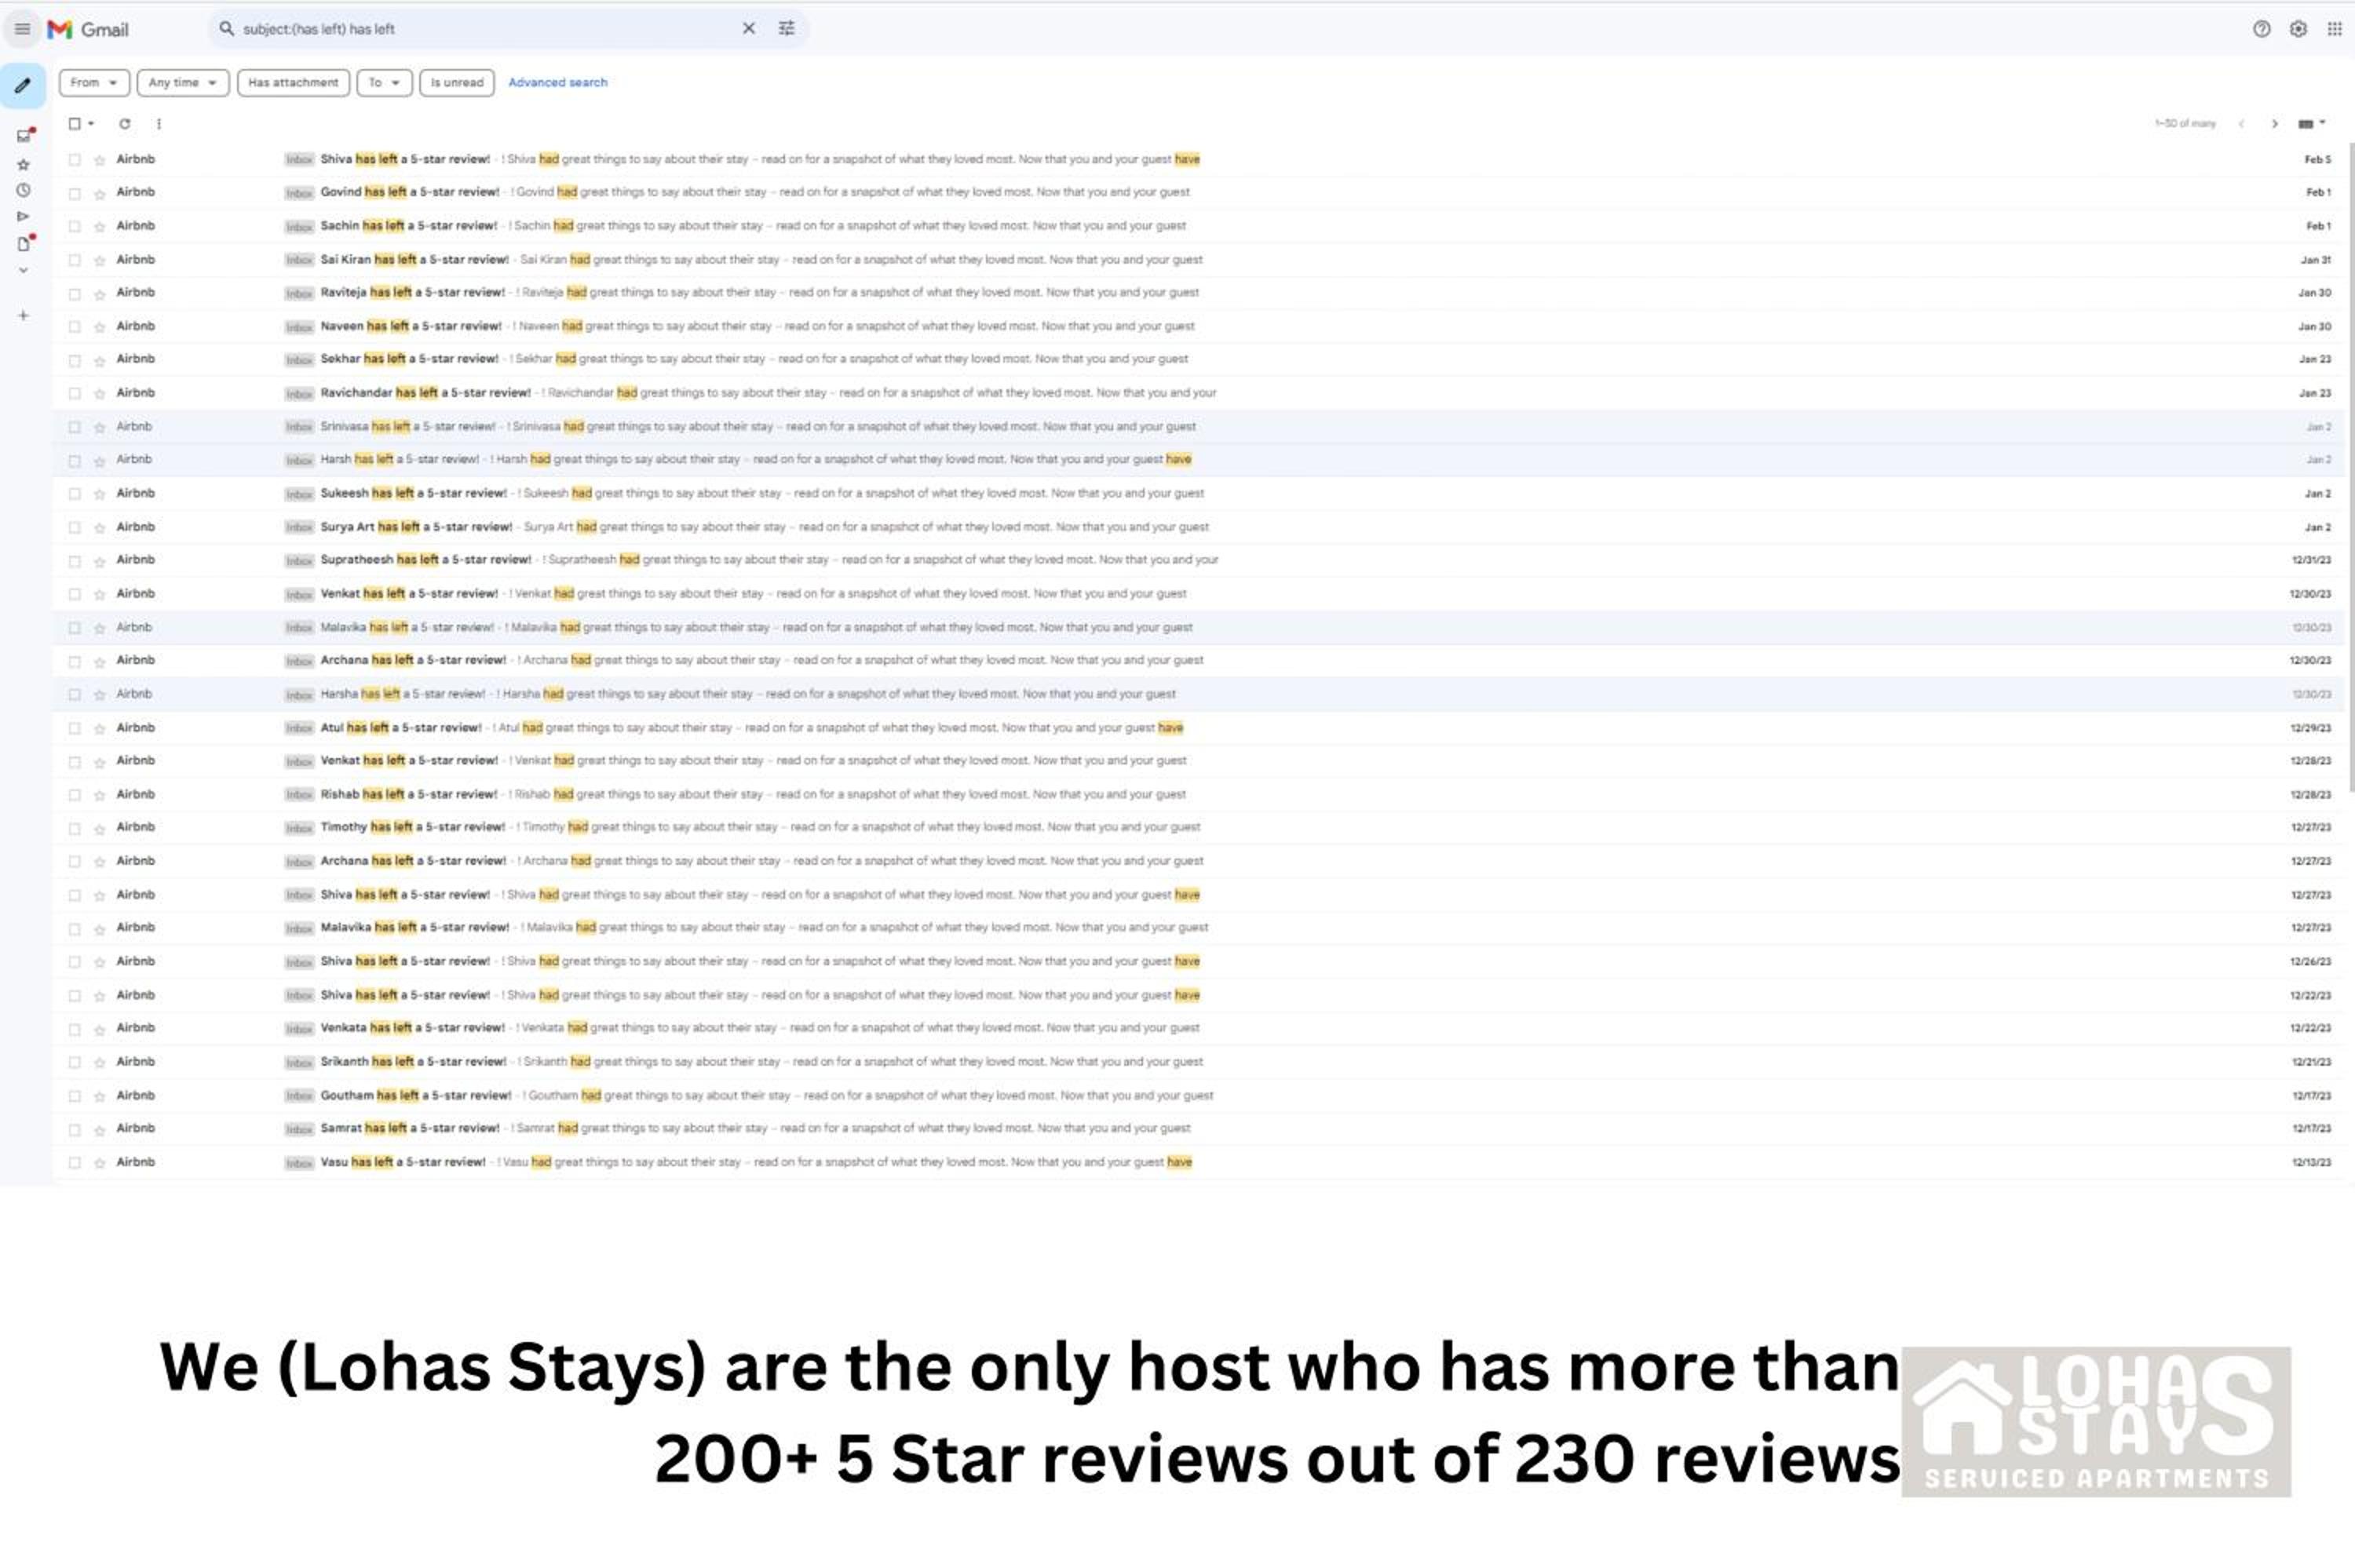The width and height of the screenshot is (2355, 1568).
Task: Tick checkbox for Shiva Feb 5 email
Action: (74, 160)
